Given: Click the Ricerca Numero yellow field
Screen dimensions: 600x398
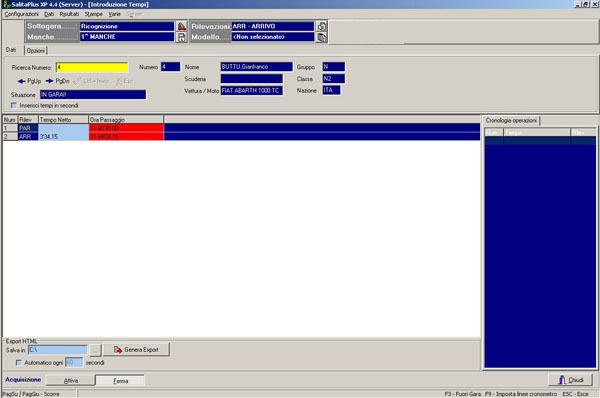Looking at the screenshot, I should (x=92, y=67).
